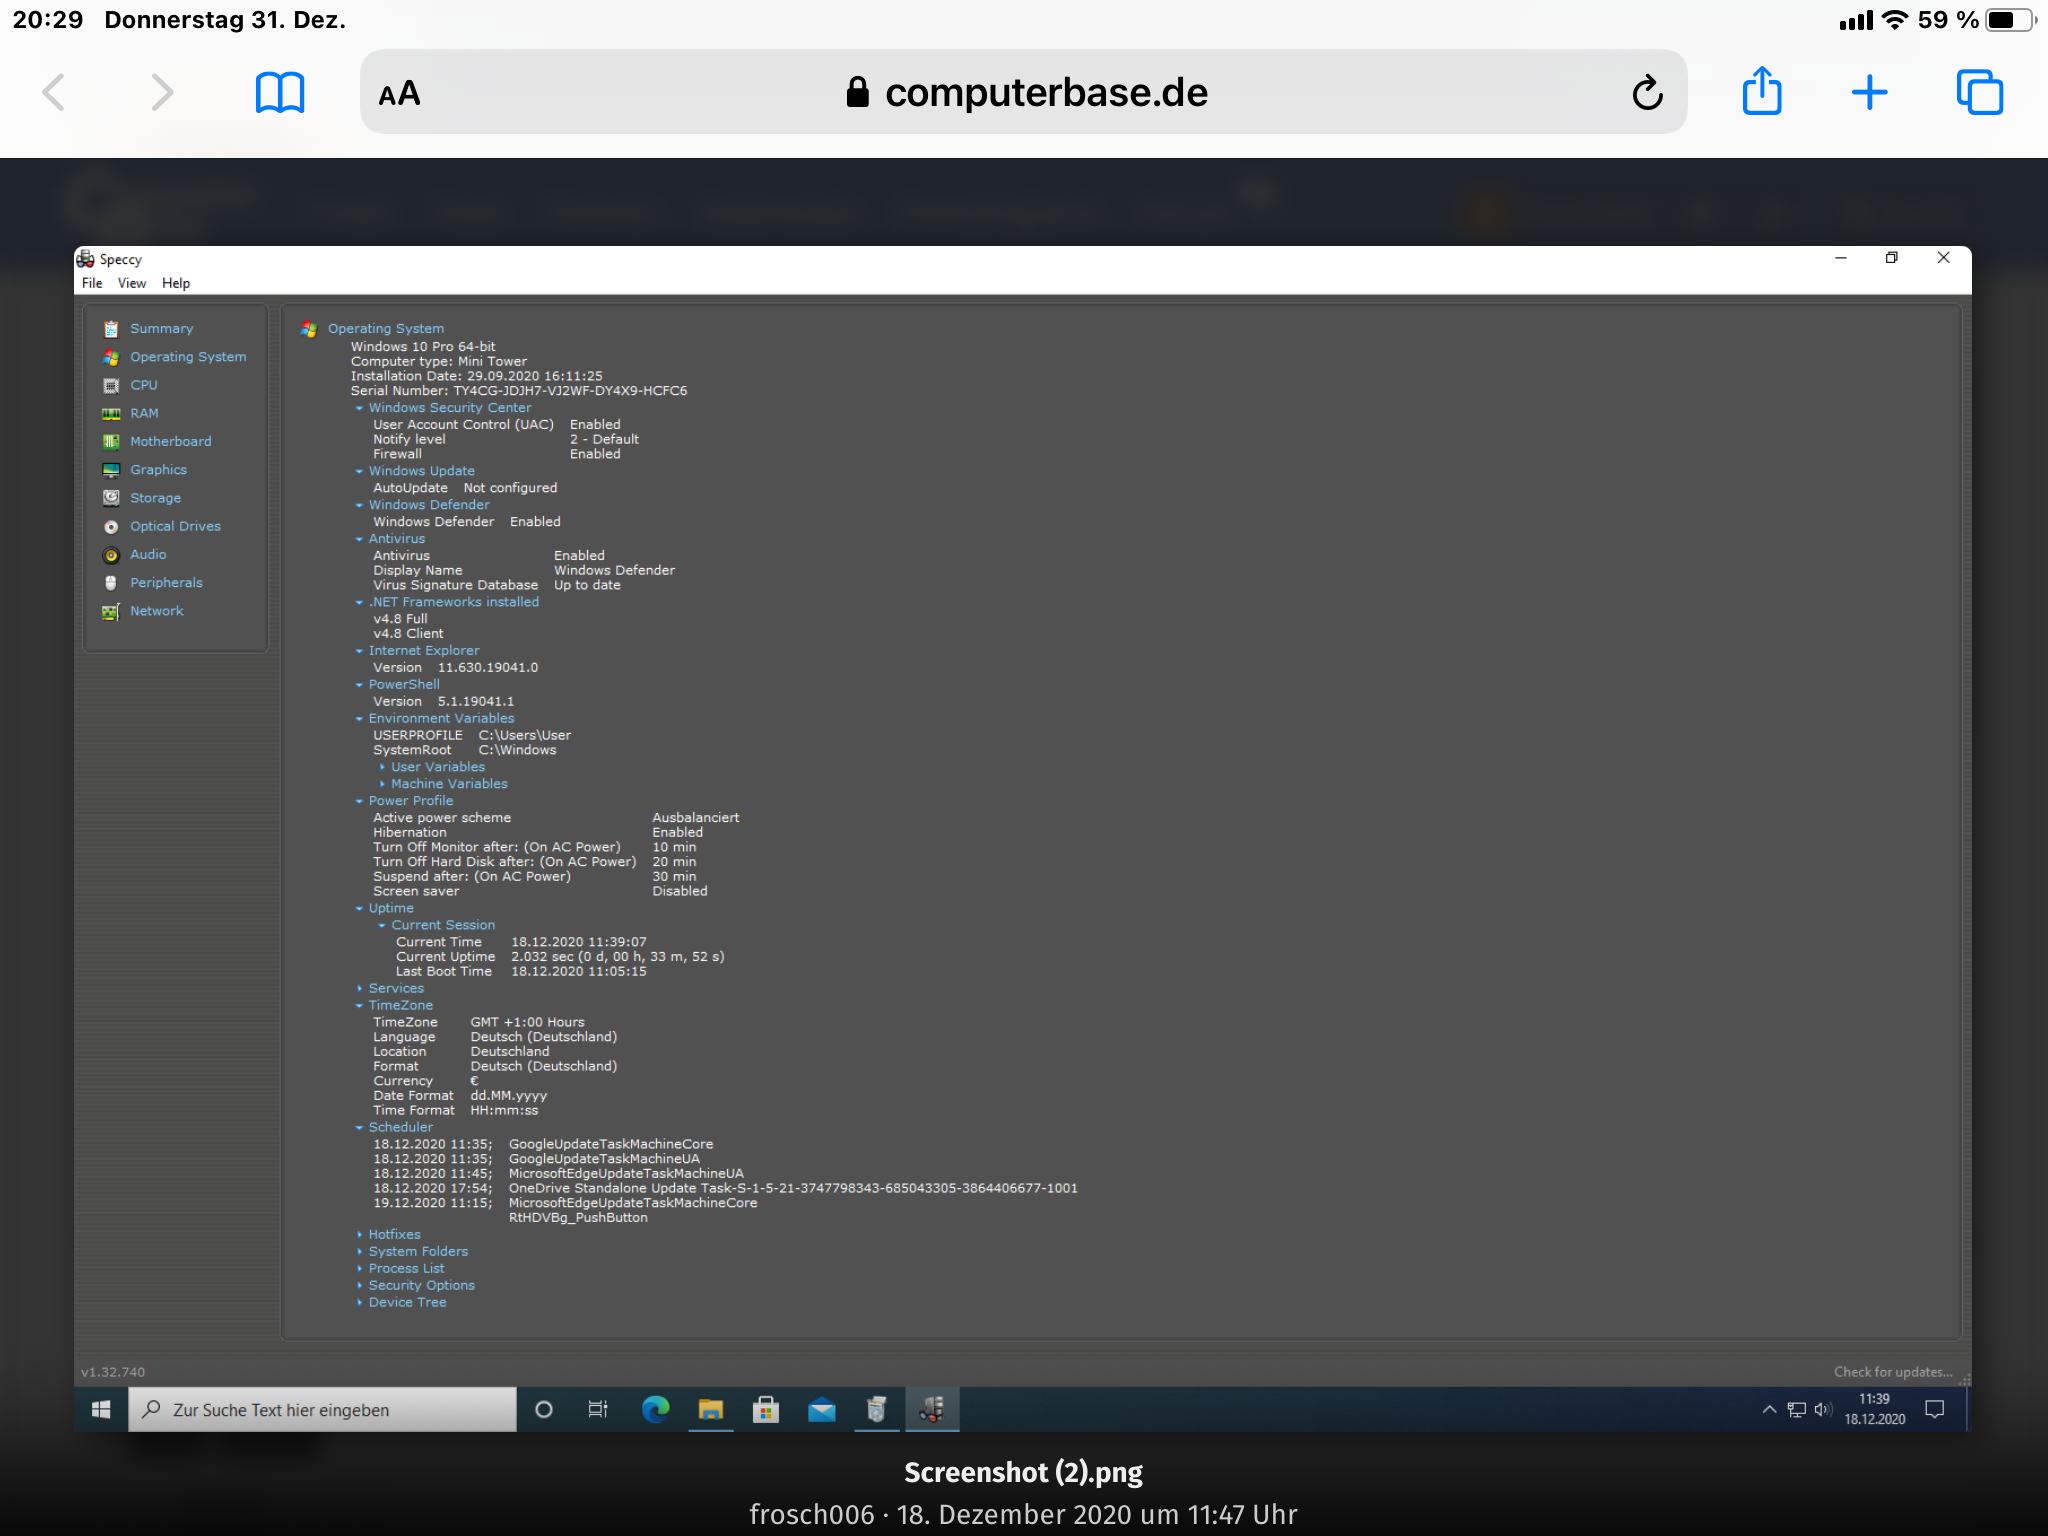
Task: Click Microsoft Edge icon in taskbar
Action: [x=655, y=1410]
